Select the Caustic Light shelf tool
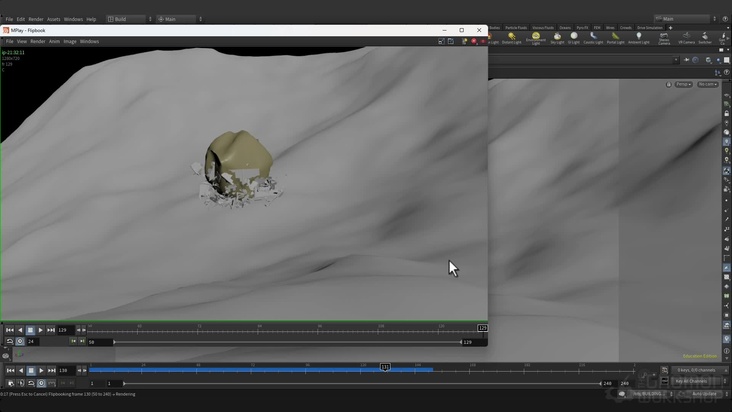732x412 pixels. [x=593, y=38]
